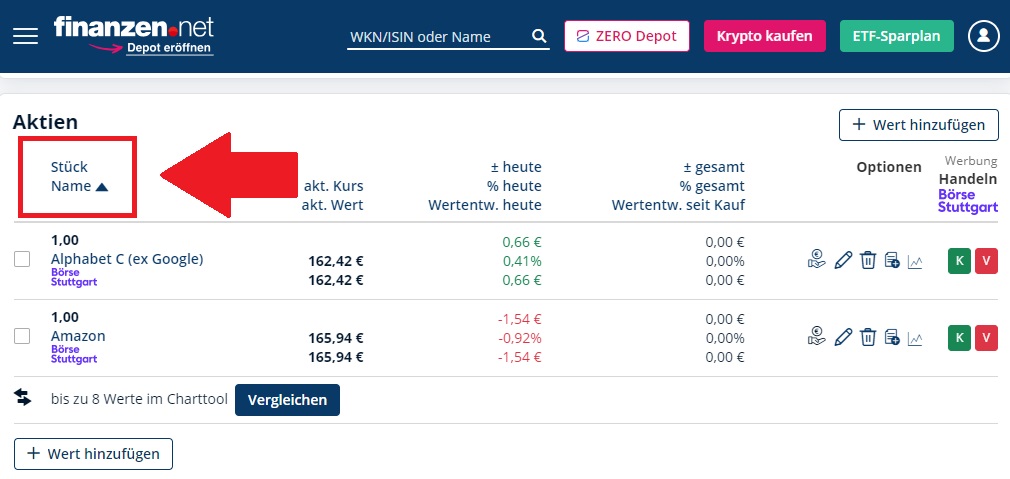This screenshot has height=479, width=1010.
Task: Click Börse Stuttgart label under Alphabet C
Action: coord(74,277)
